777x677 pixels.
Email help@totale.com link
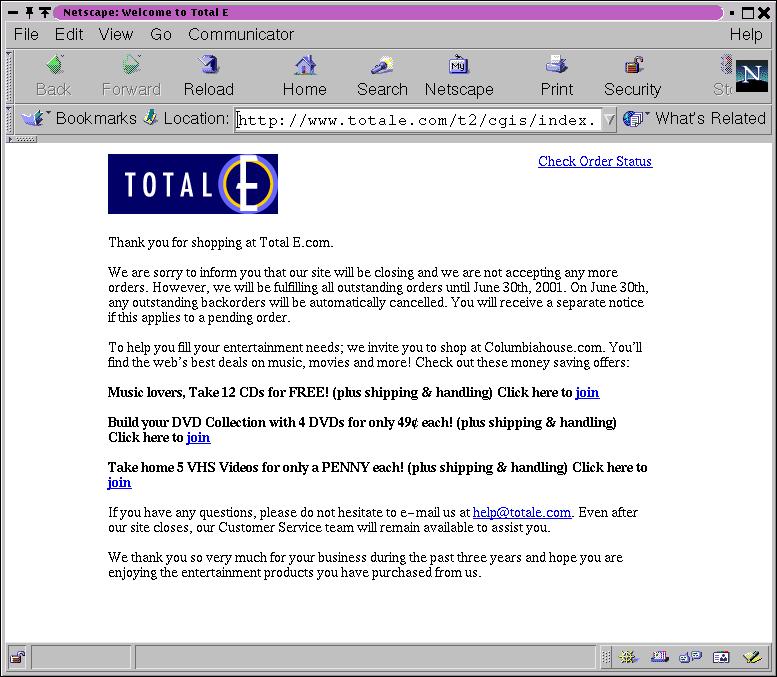pyautogui.click(x=522, y=512)
